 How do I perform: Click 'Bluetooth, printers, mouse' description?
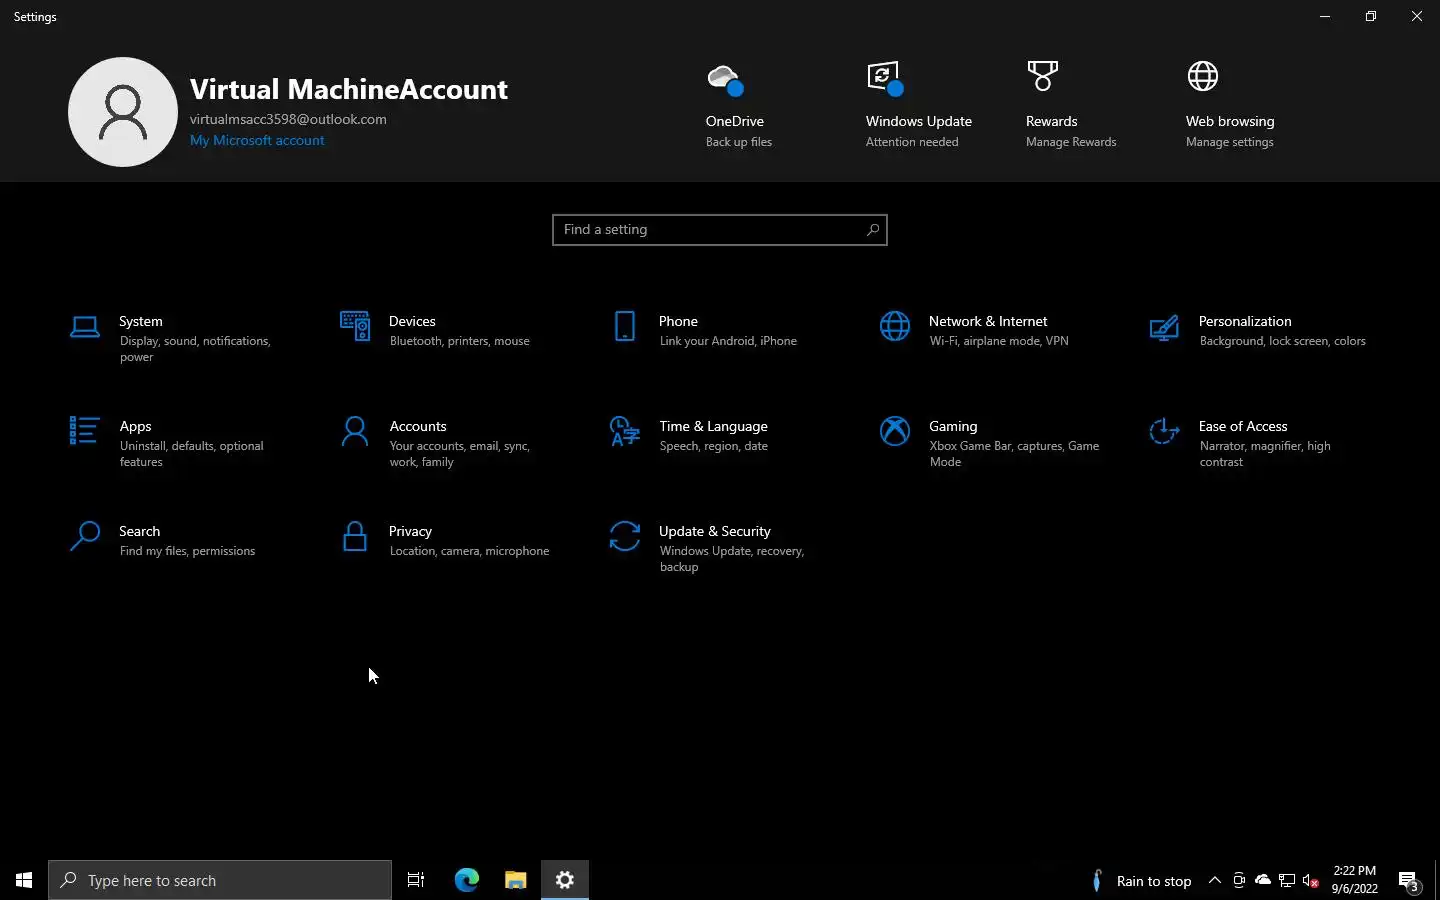459,341
